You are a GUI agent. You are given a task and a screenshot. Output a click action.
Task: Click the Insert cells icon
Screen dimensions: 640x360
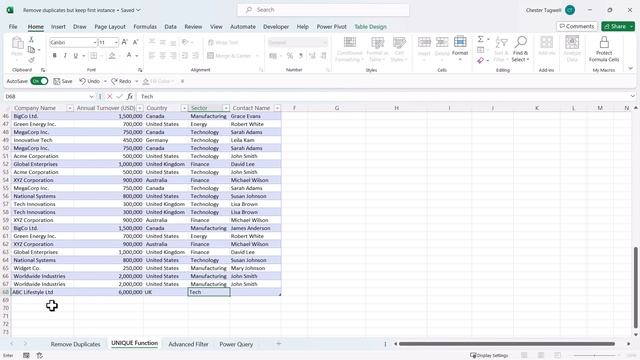[x=424, y=47]
